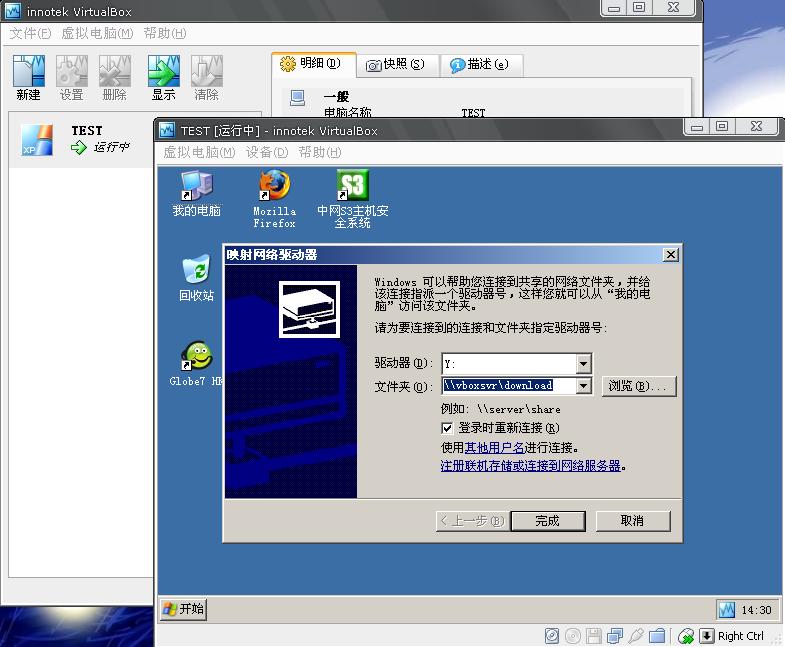Close the 映射网络驱动器 dialog

click(670, 255)
